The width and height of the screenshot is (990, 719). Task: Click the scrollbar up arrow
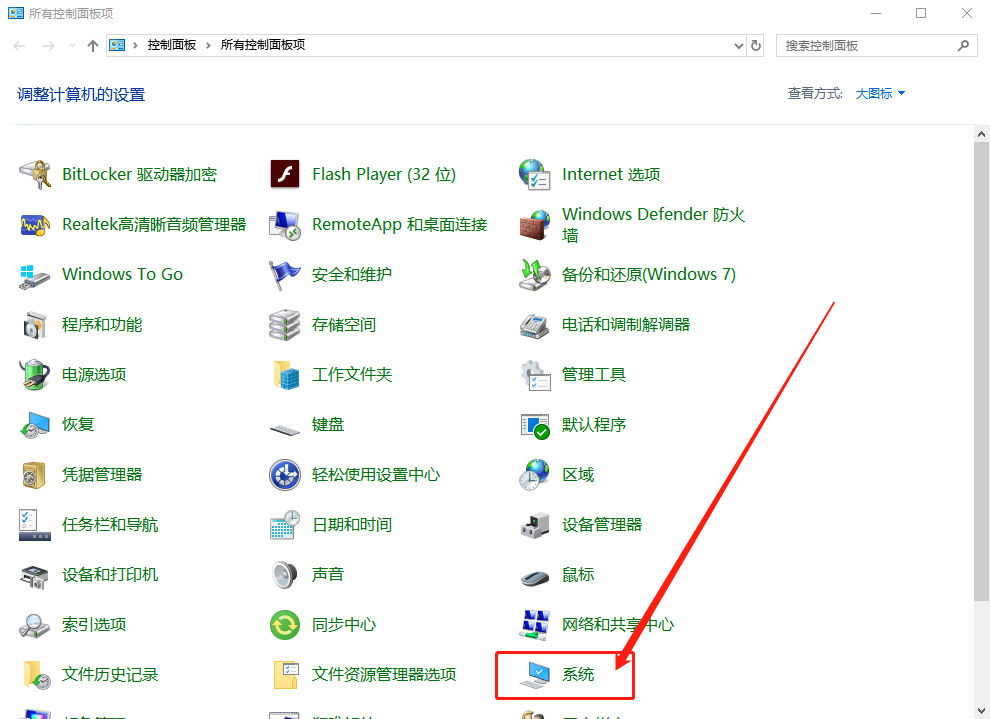click(x=981, y=134)
